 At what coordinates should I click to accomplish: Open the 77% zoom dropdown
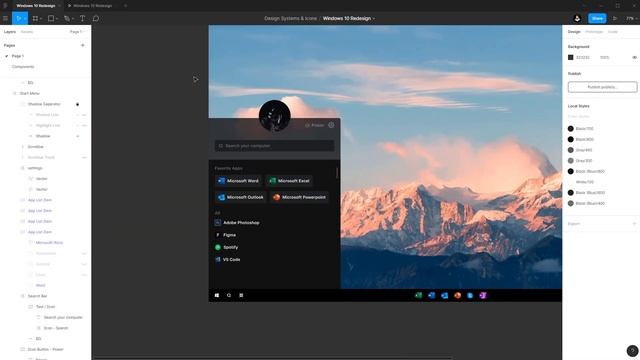point(632,18)
